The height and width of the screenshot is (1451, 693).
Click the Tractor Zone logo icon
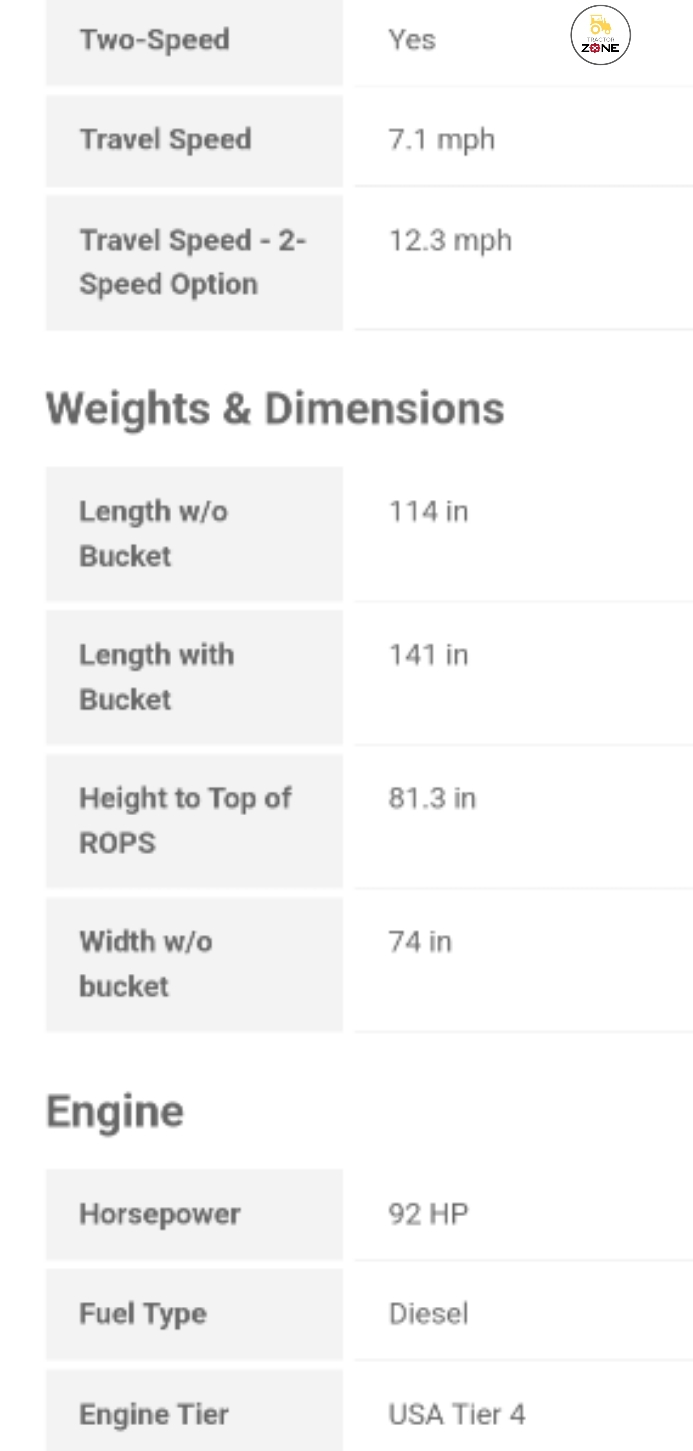(x=600, y=36)
